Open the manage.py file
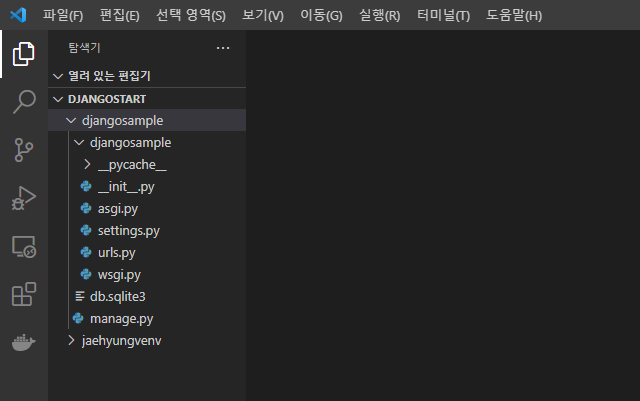Viewport: 640px width, 401px height. click(122, 319)
